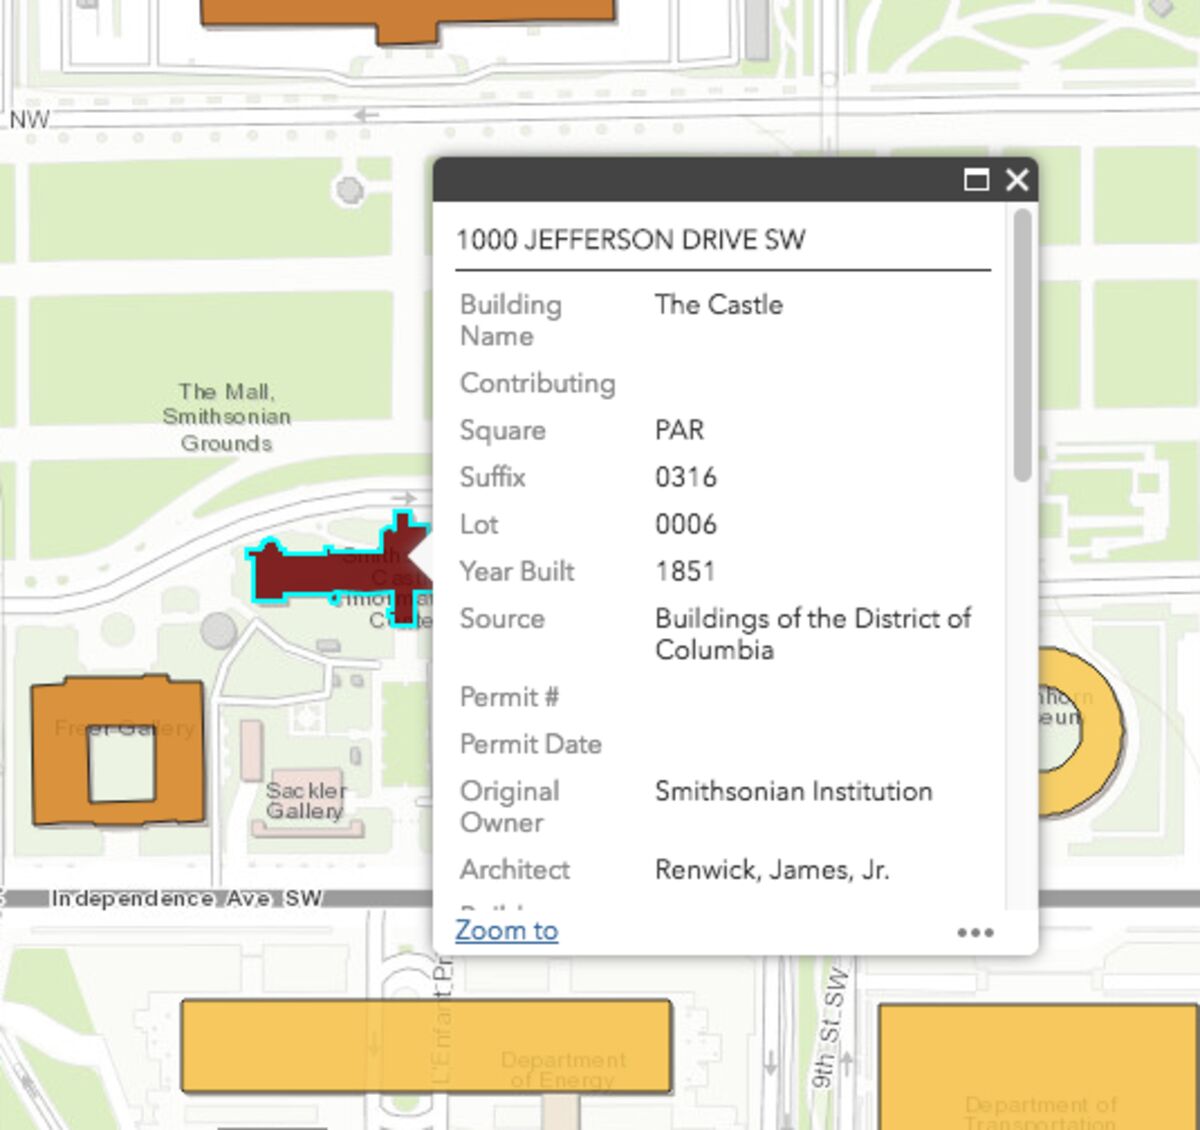
Task: Click the Building Name value The Castle
Action: point(719,305)
